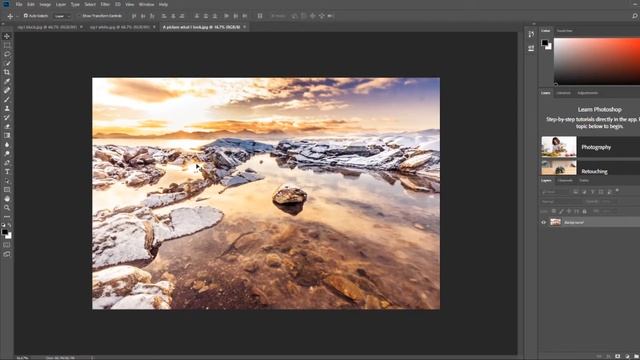Viewport: 640px width, 360px height.
Task: Select the Eraser tool
Action: (x=7, y=126)
